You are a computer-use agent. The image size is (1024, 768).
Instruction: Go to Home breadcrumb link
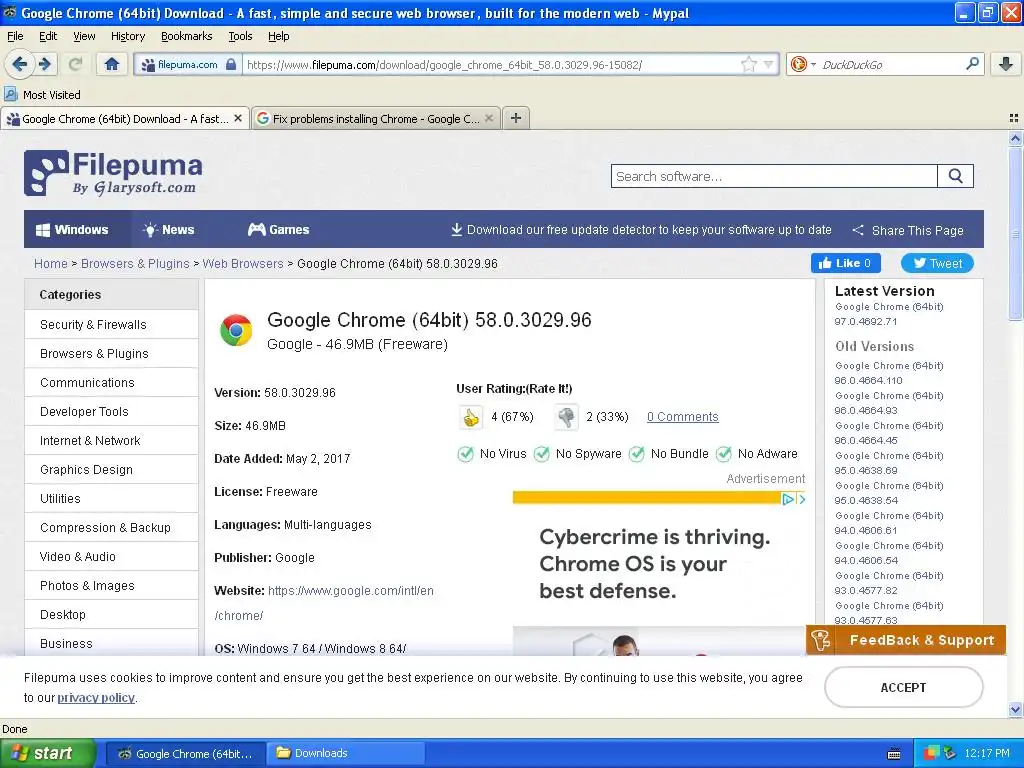(51, 263)
